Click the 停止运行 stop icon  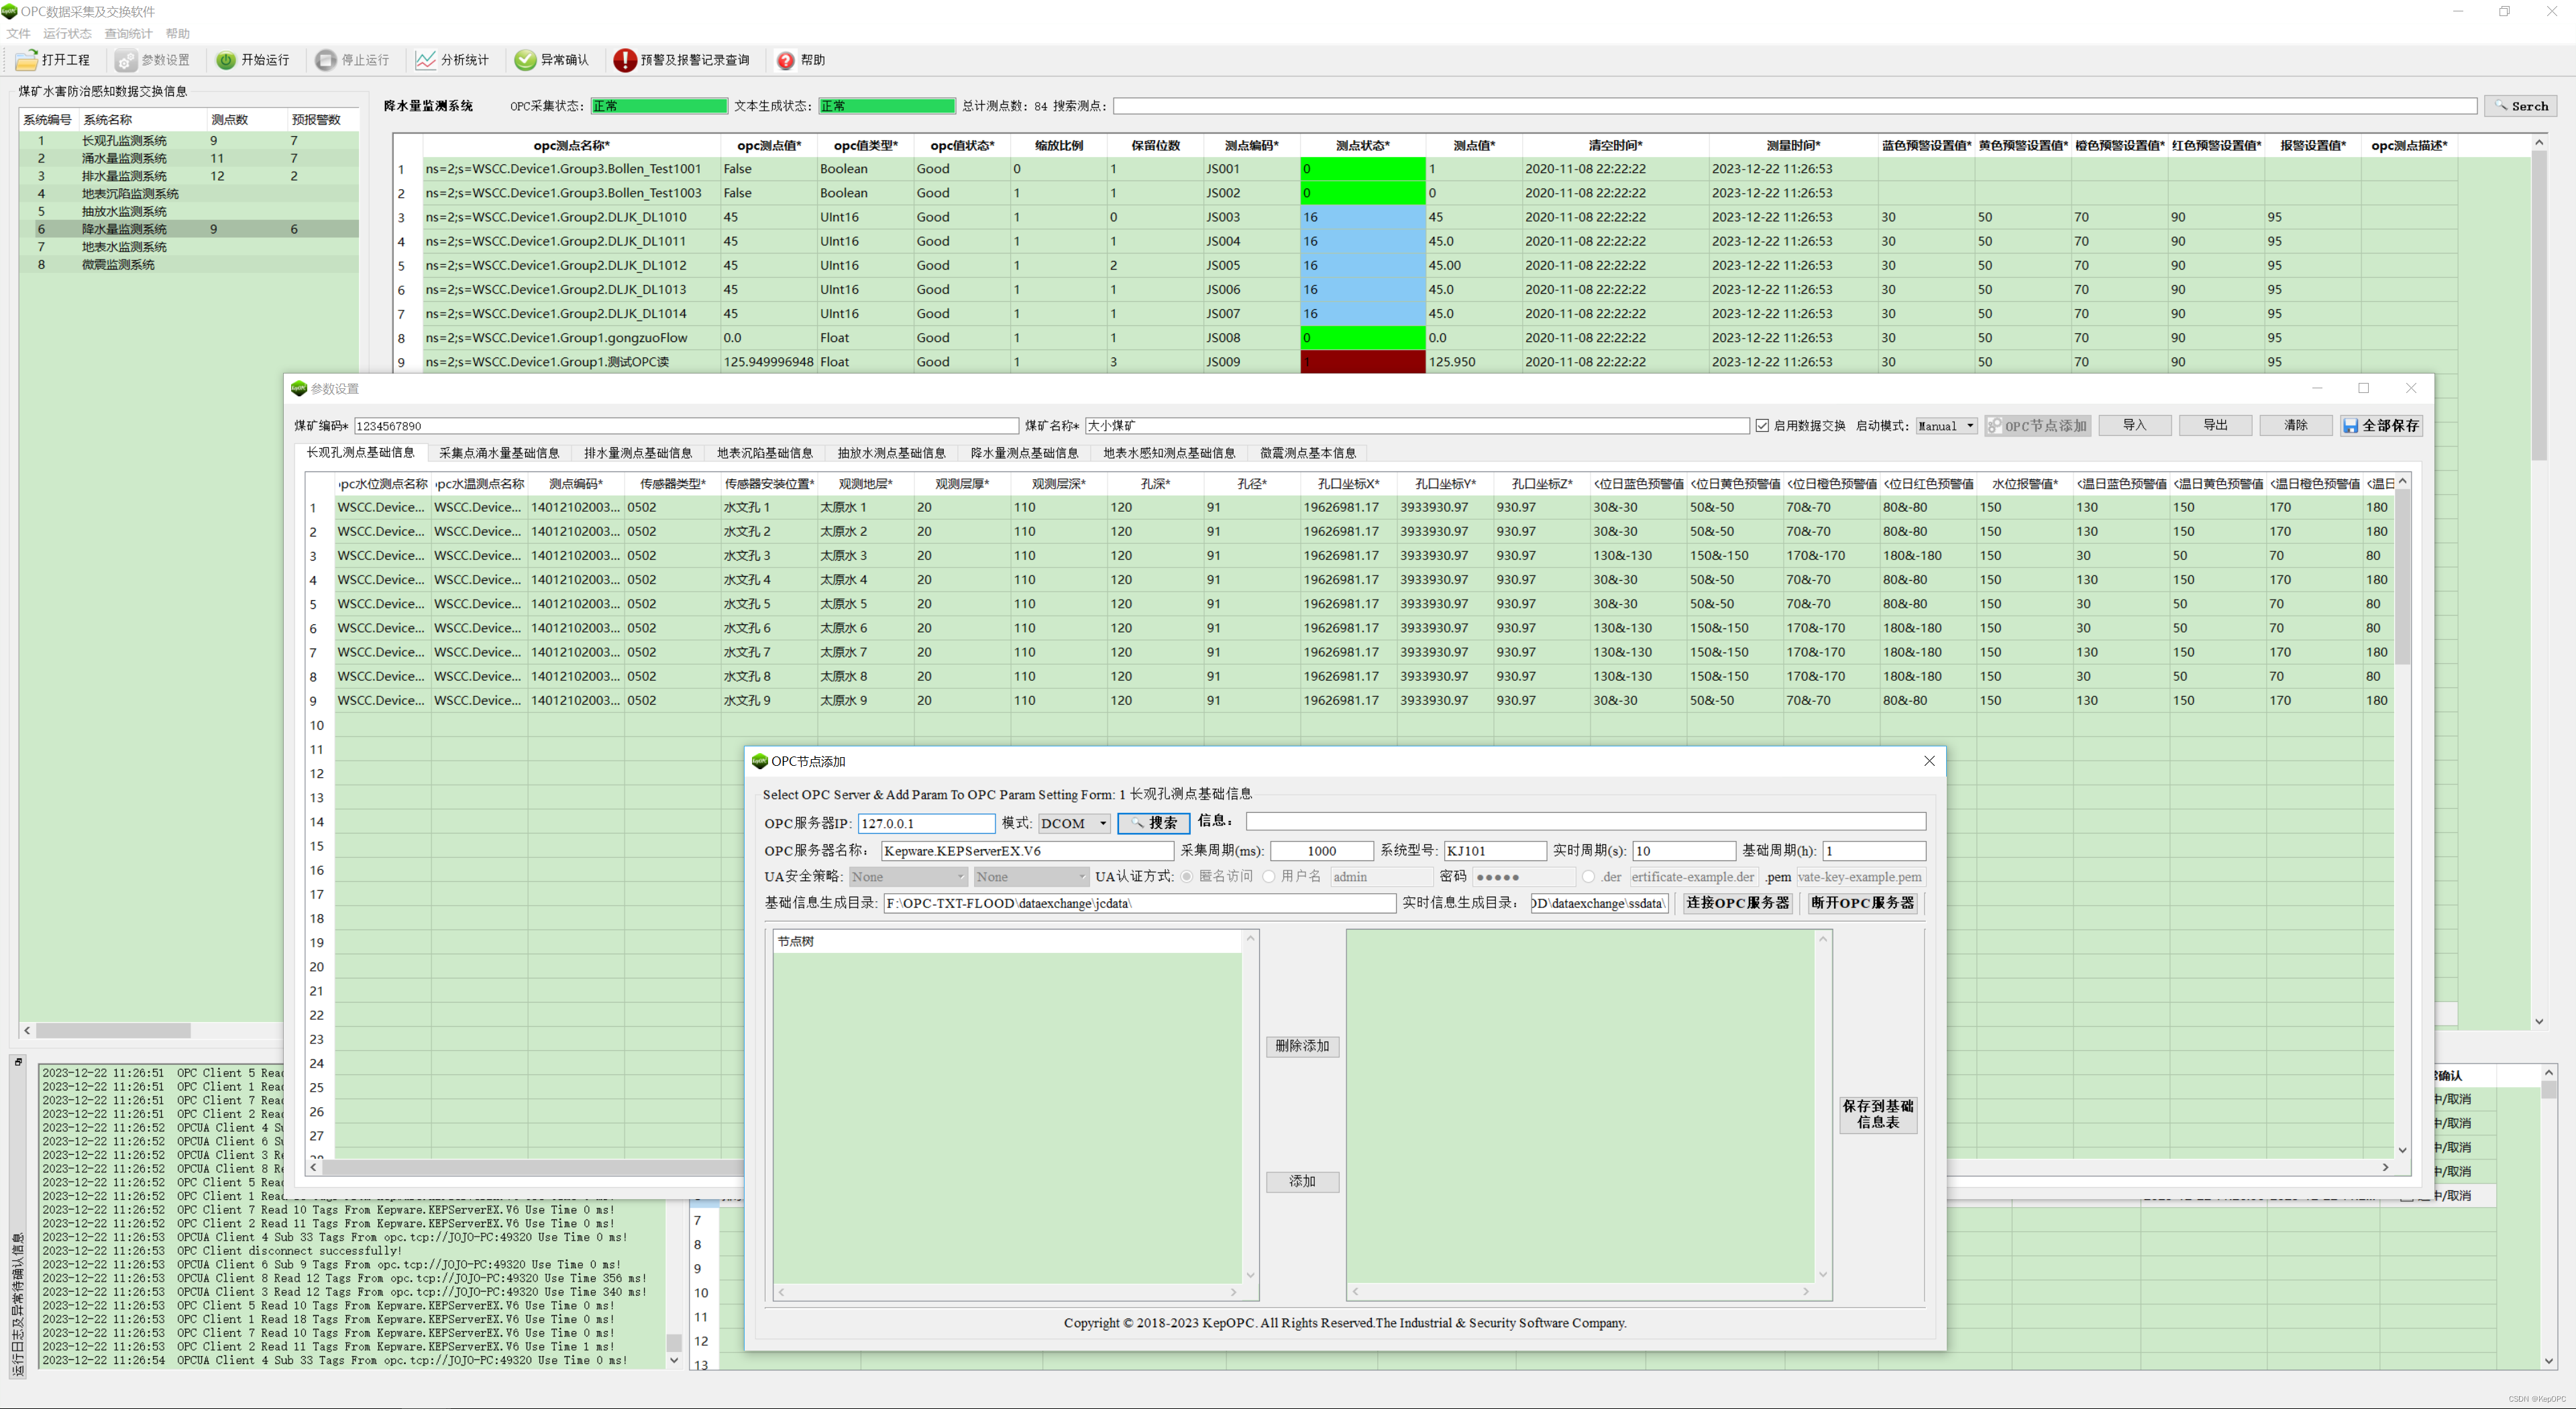pos(325,60)
